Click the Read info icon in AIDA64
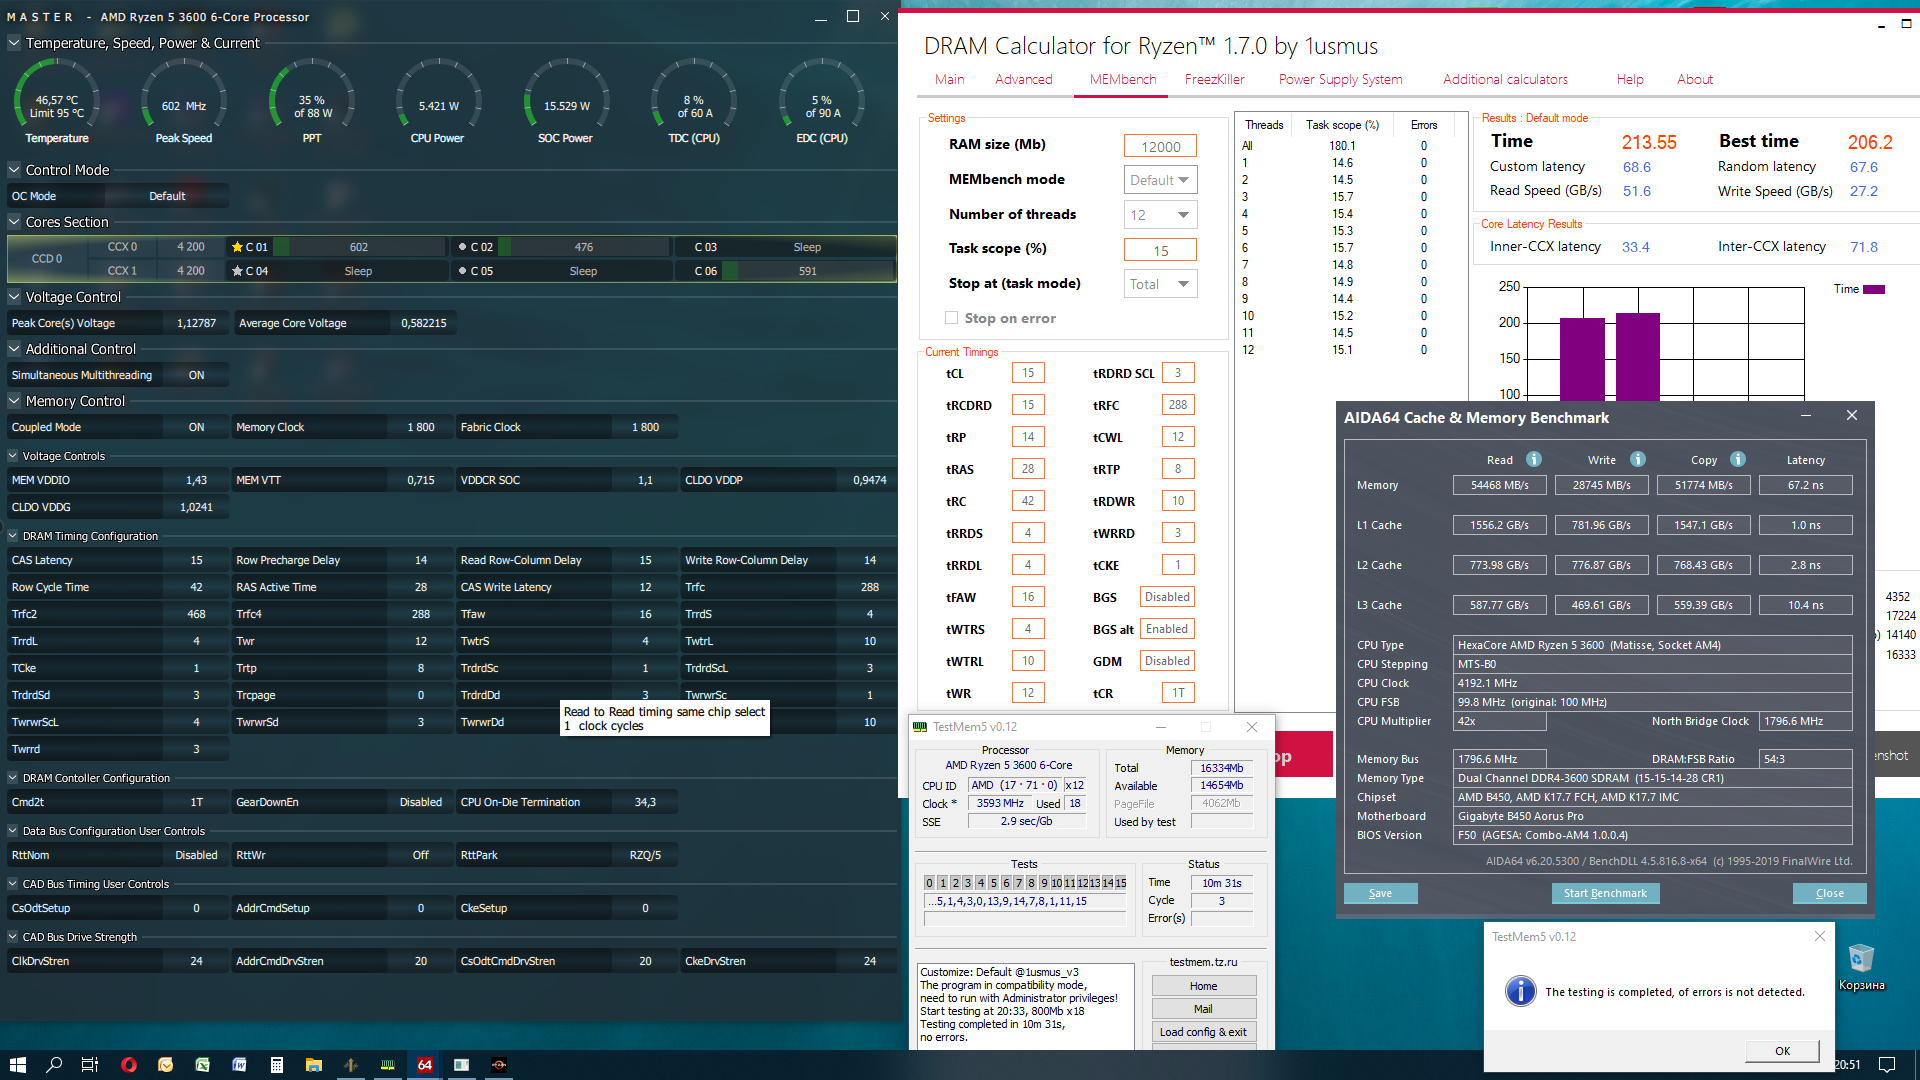1920x1080 pixels. pyautogui.click(x=1533, y=459)
